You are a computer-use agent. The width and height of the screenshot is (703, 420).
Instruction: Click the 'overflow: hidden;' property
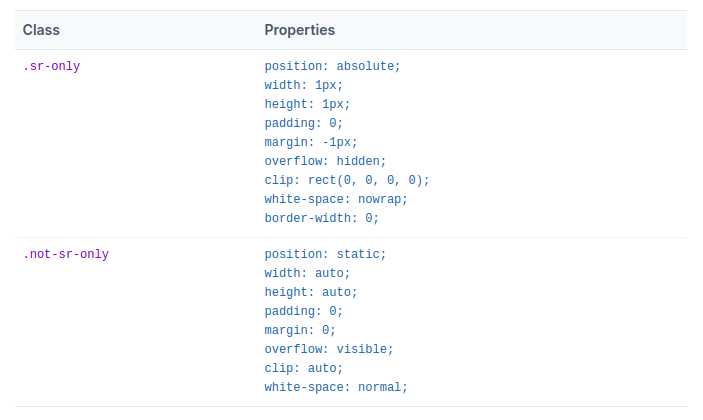point(325,161)
